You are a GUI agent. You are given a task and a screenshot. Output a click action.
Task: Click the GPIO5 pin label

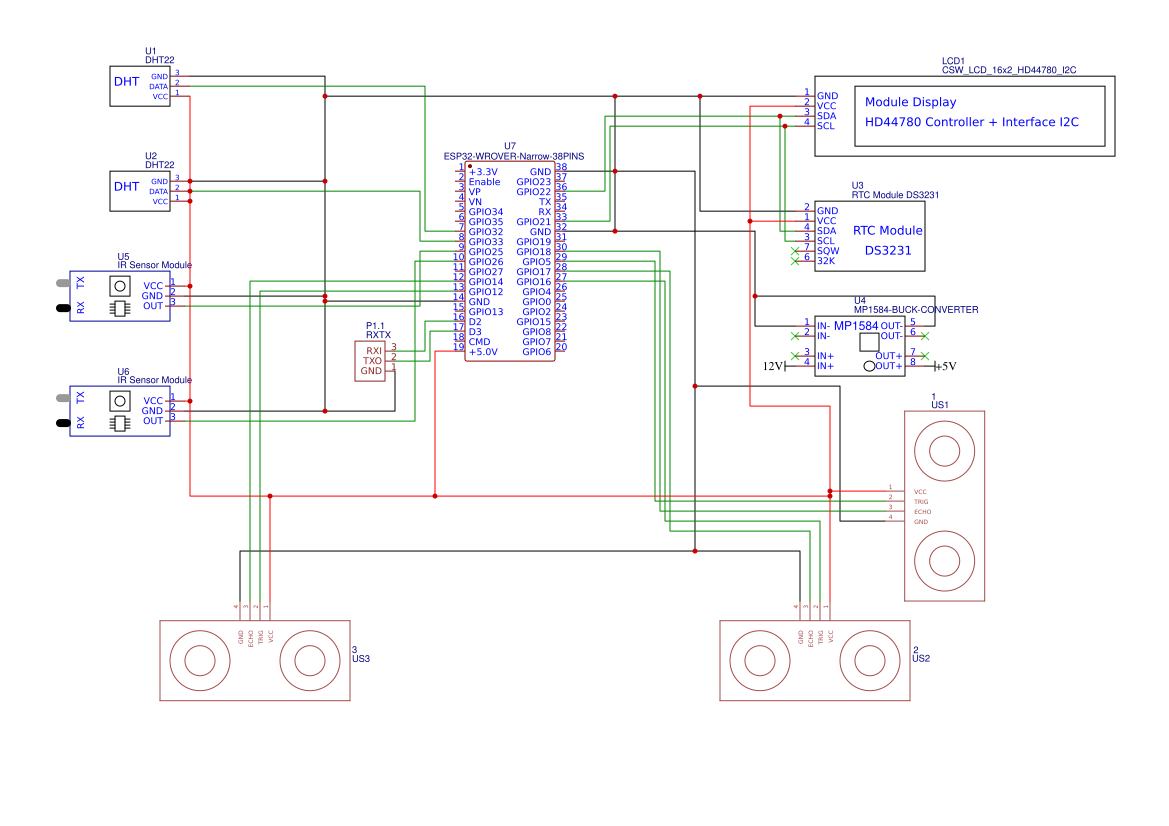pos(537,262)
